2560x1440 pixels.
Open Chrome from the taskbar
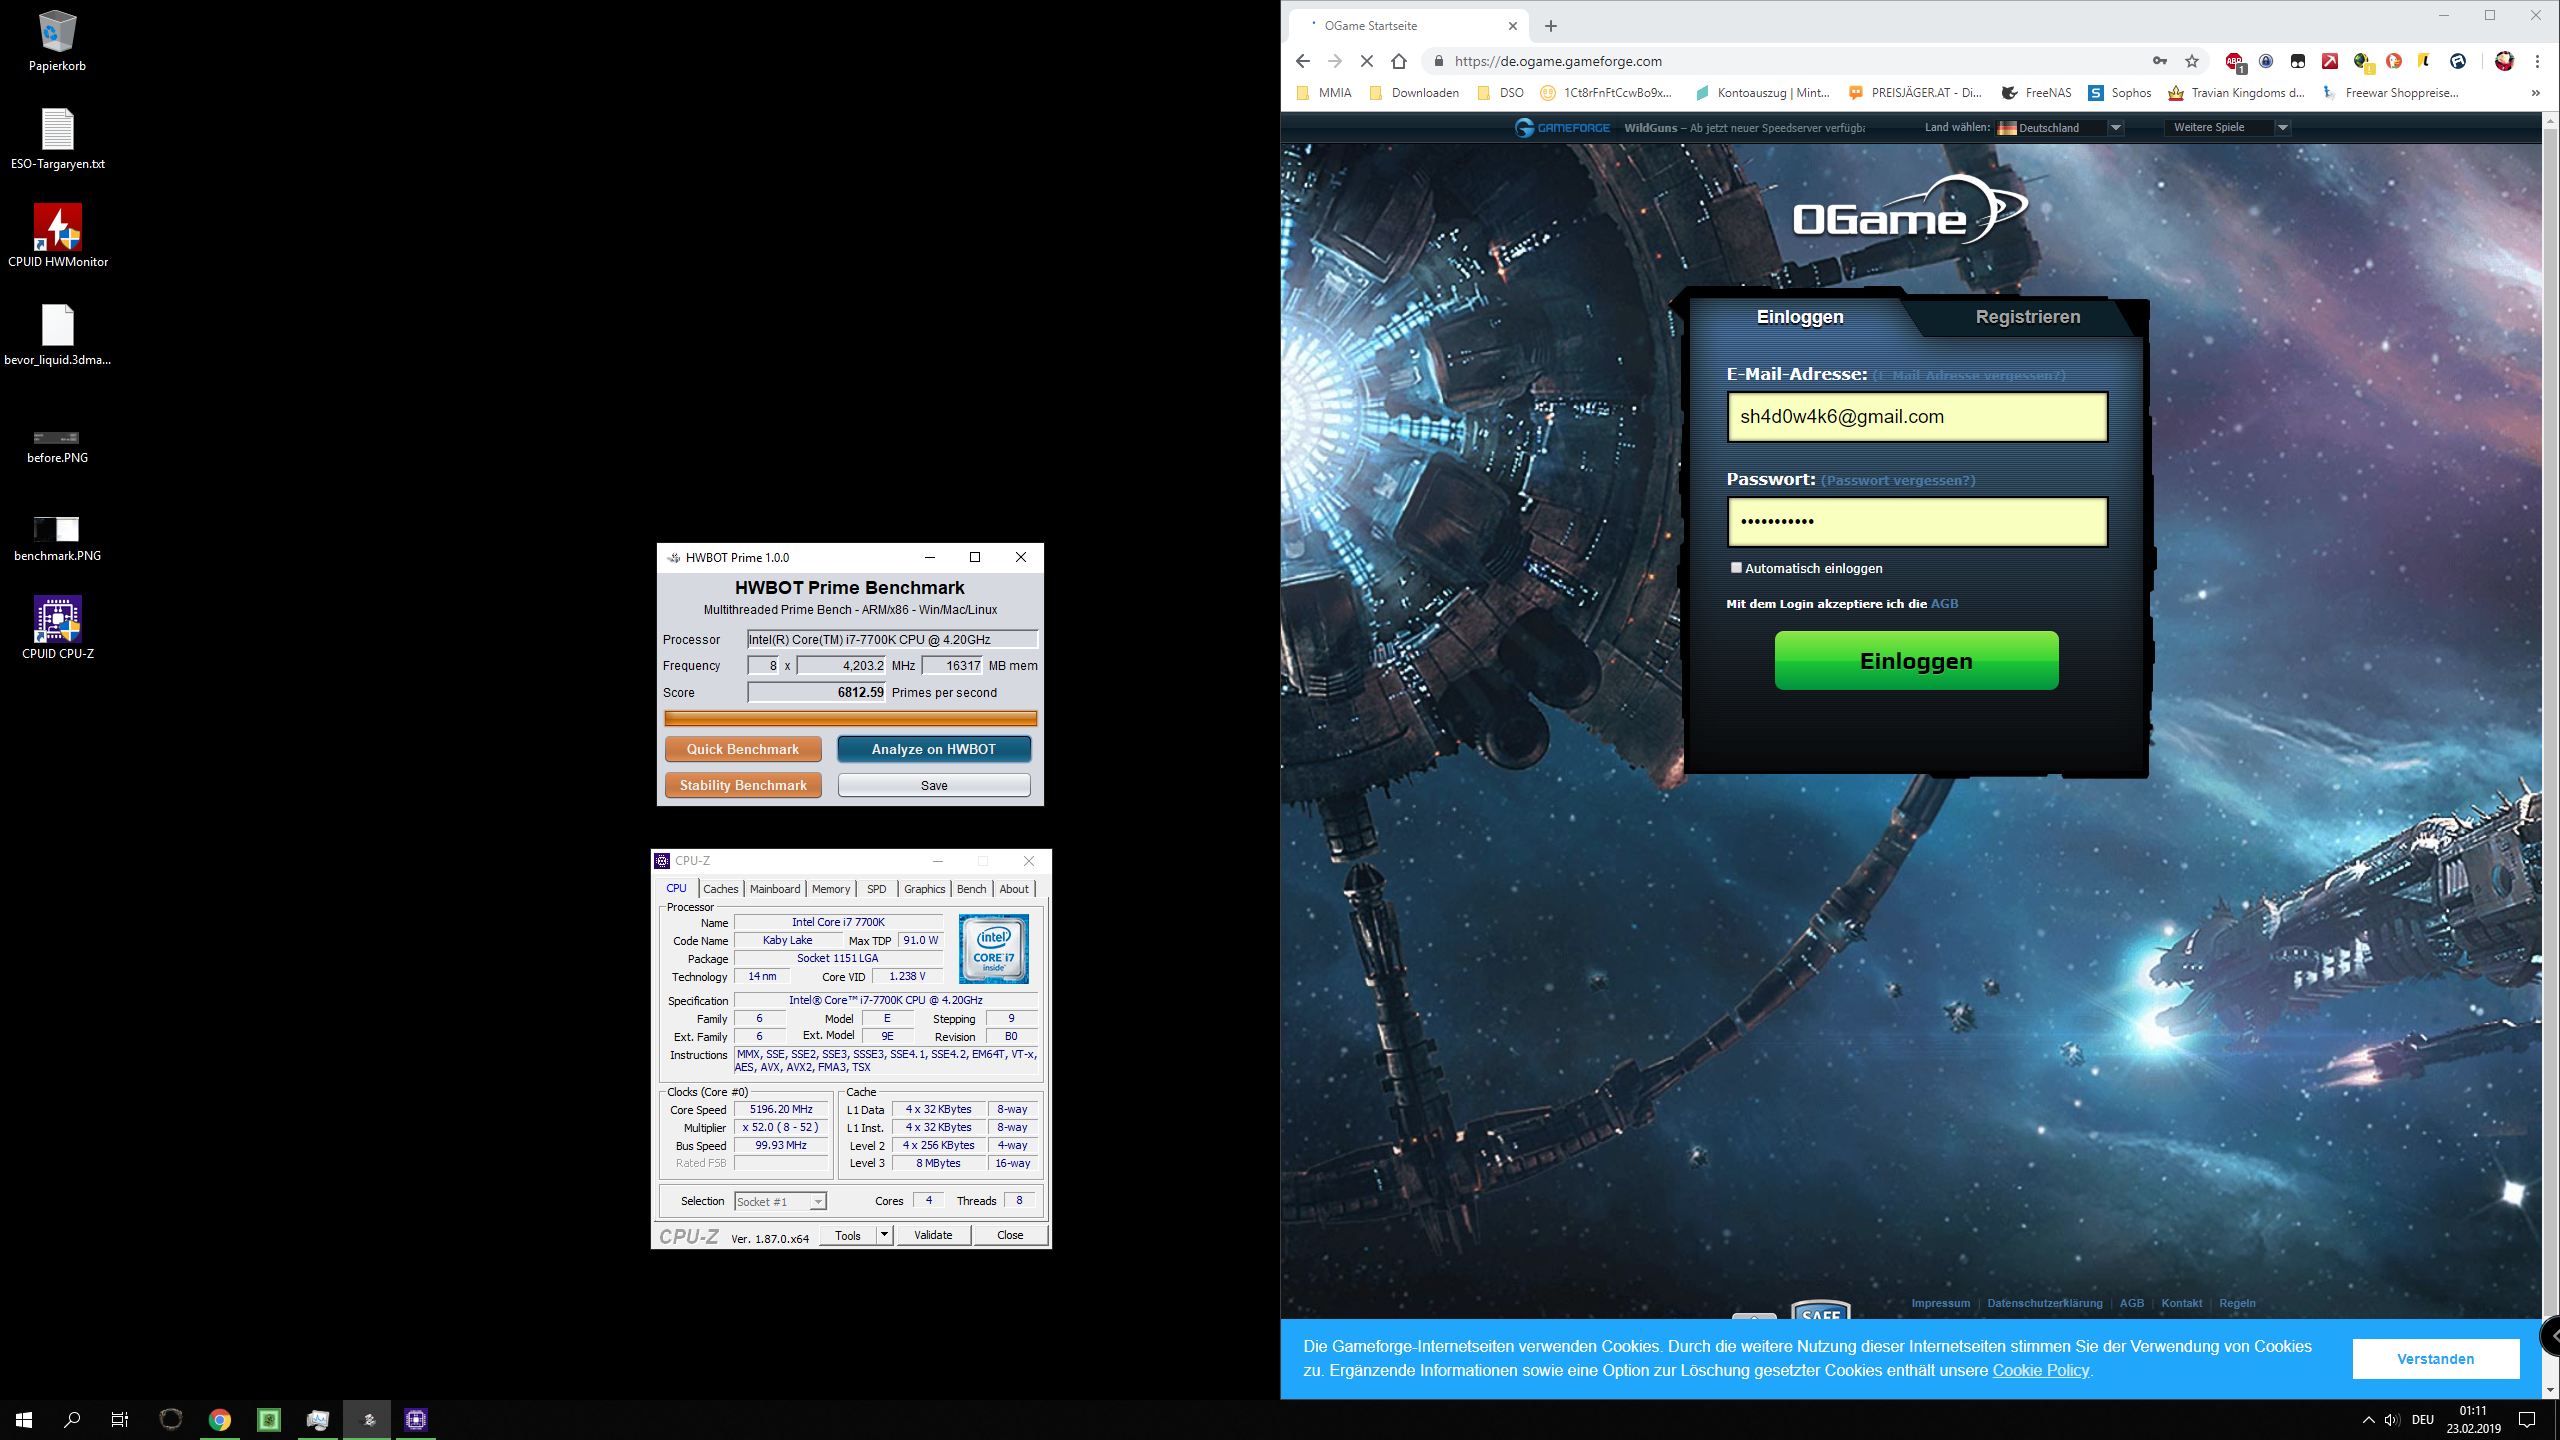coord(220,1419)
